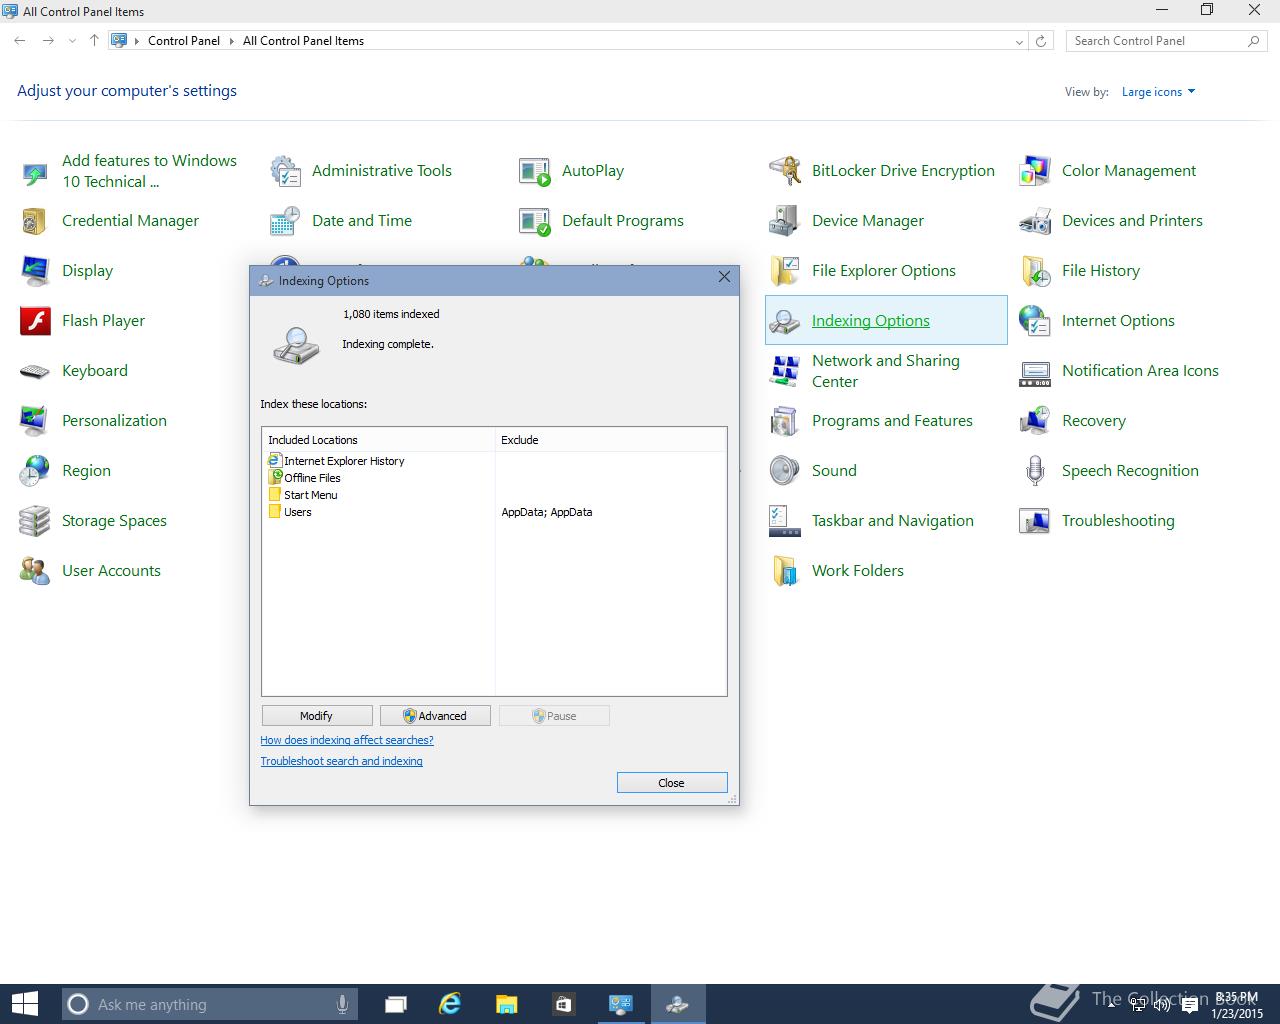Image resolution: width=1280 pixels, height=1024 pixels.
Task: Open the Region globe icon
Action: 35,471
